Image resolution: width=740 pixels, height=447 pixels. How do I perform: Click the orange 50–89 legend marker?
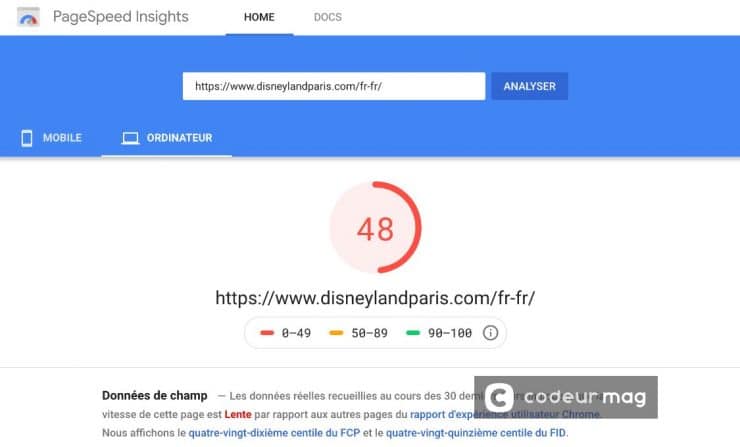[336, 333]
